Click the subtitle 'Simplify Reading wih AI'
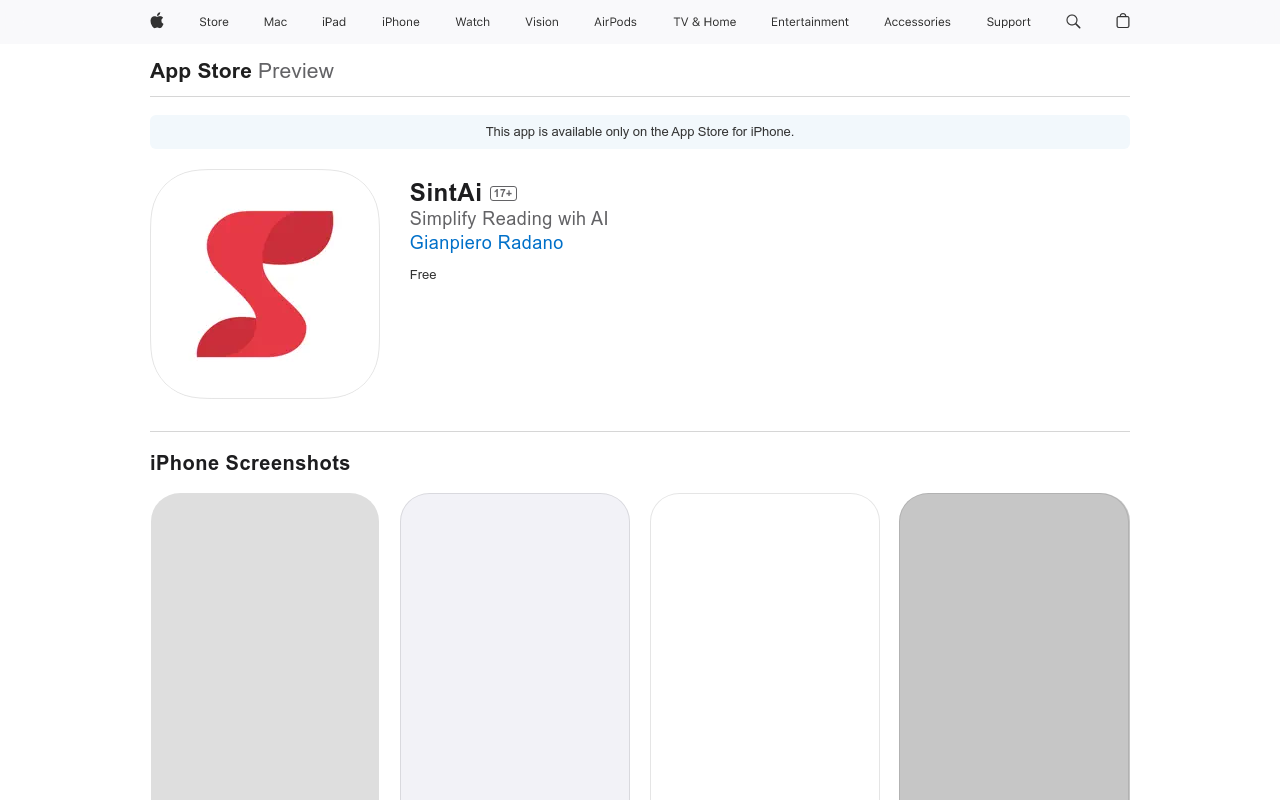The image size is (1280, 800). [x=509, y=219]
